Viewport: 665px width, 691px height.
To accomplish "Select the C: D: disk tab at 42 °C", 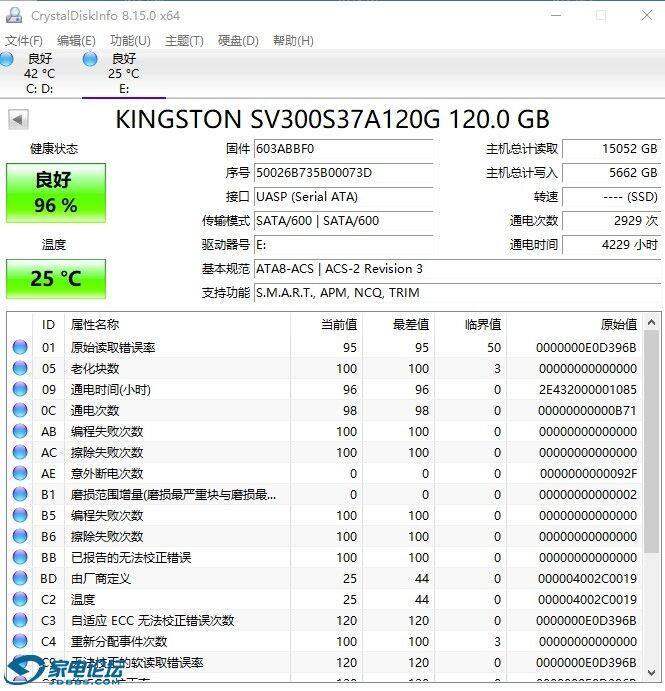I will (x=40, y=74).
